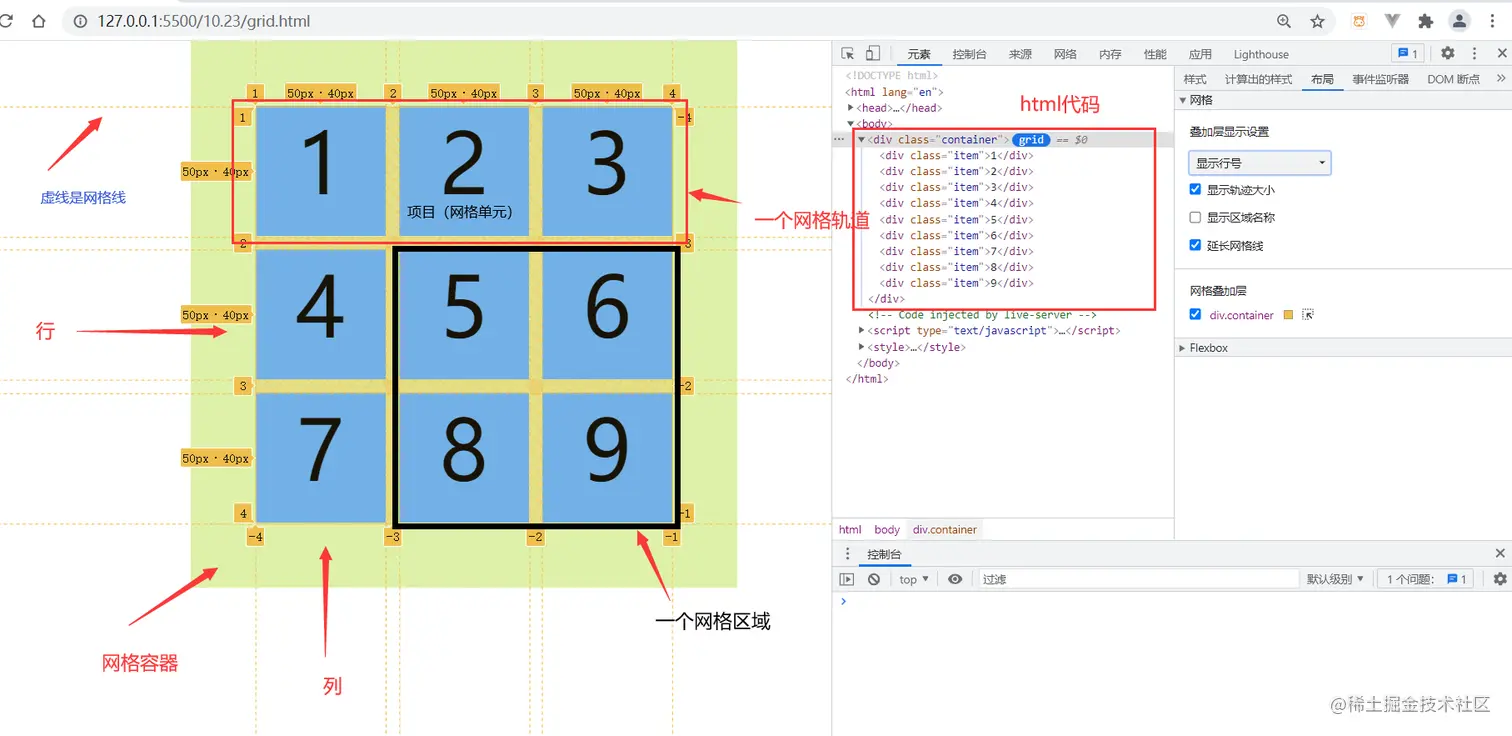Create live expression with eye icon

click(955, 579)
